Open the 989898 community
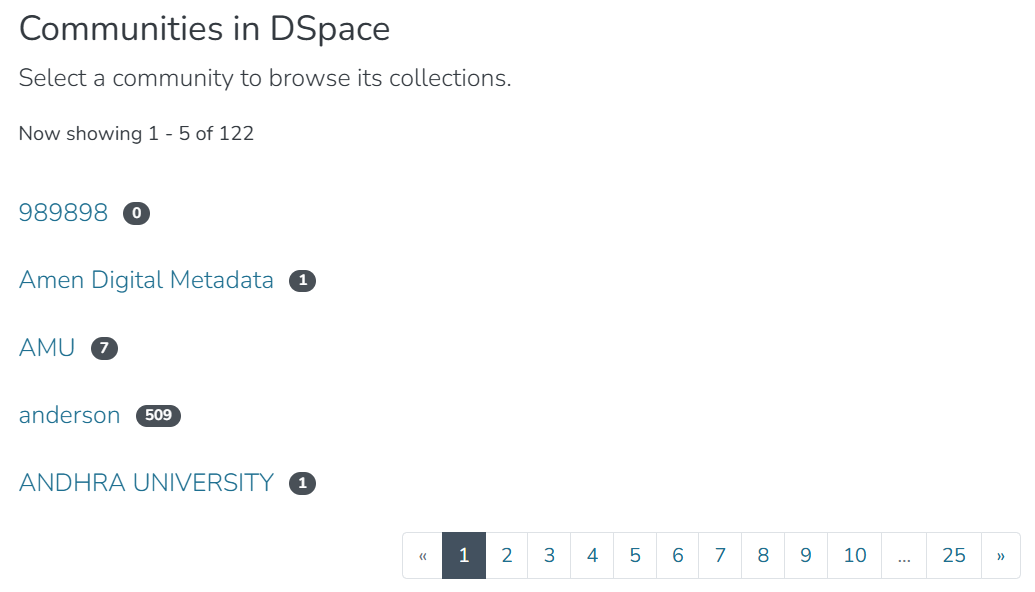 [62, 212]
